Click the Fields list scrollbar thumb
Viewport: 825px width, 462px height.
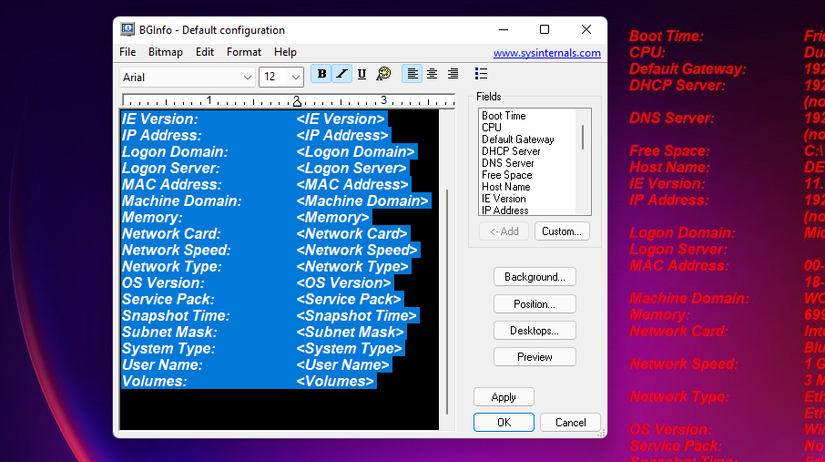[583, 137]
